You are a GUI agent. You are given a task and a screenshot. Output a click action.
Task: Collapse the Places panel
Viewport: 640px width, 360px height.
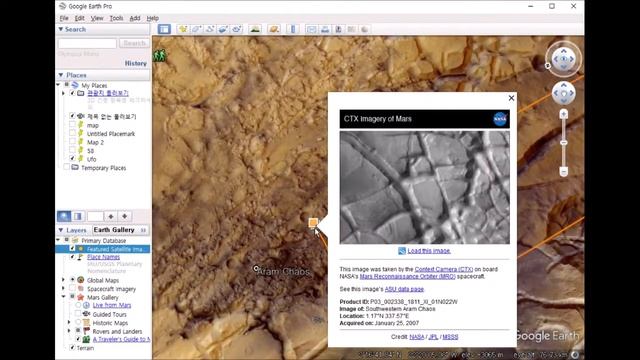[61, 75]
